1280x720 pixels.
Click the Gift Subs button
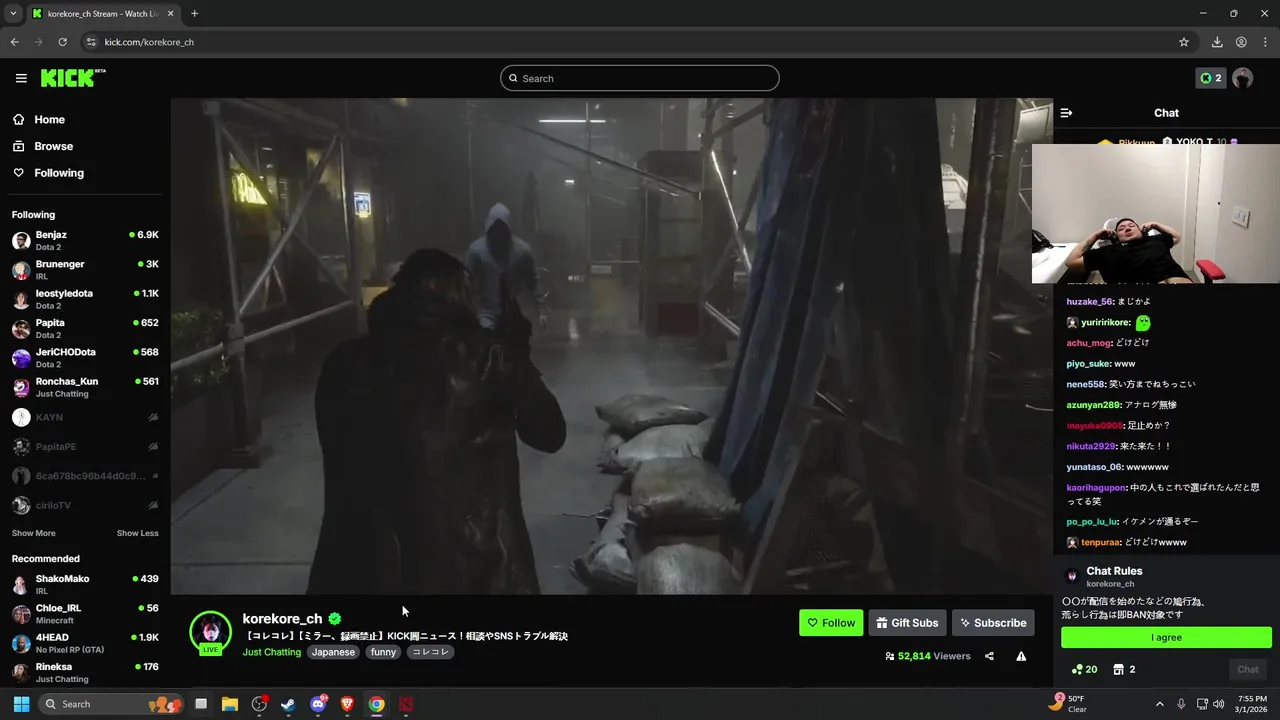[x=907, y=623]
